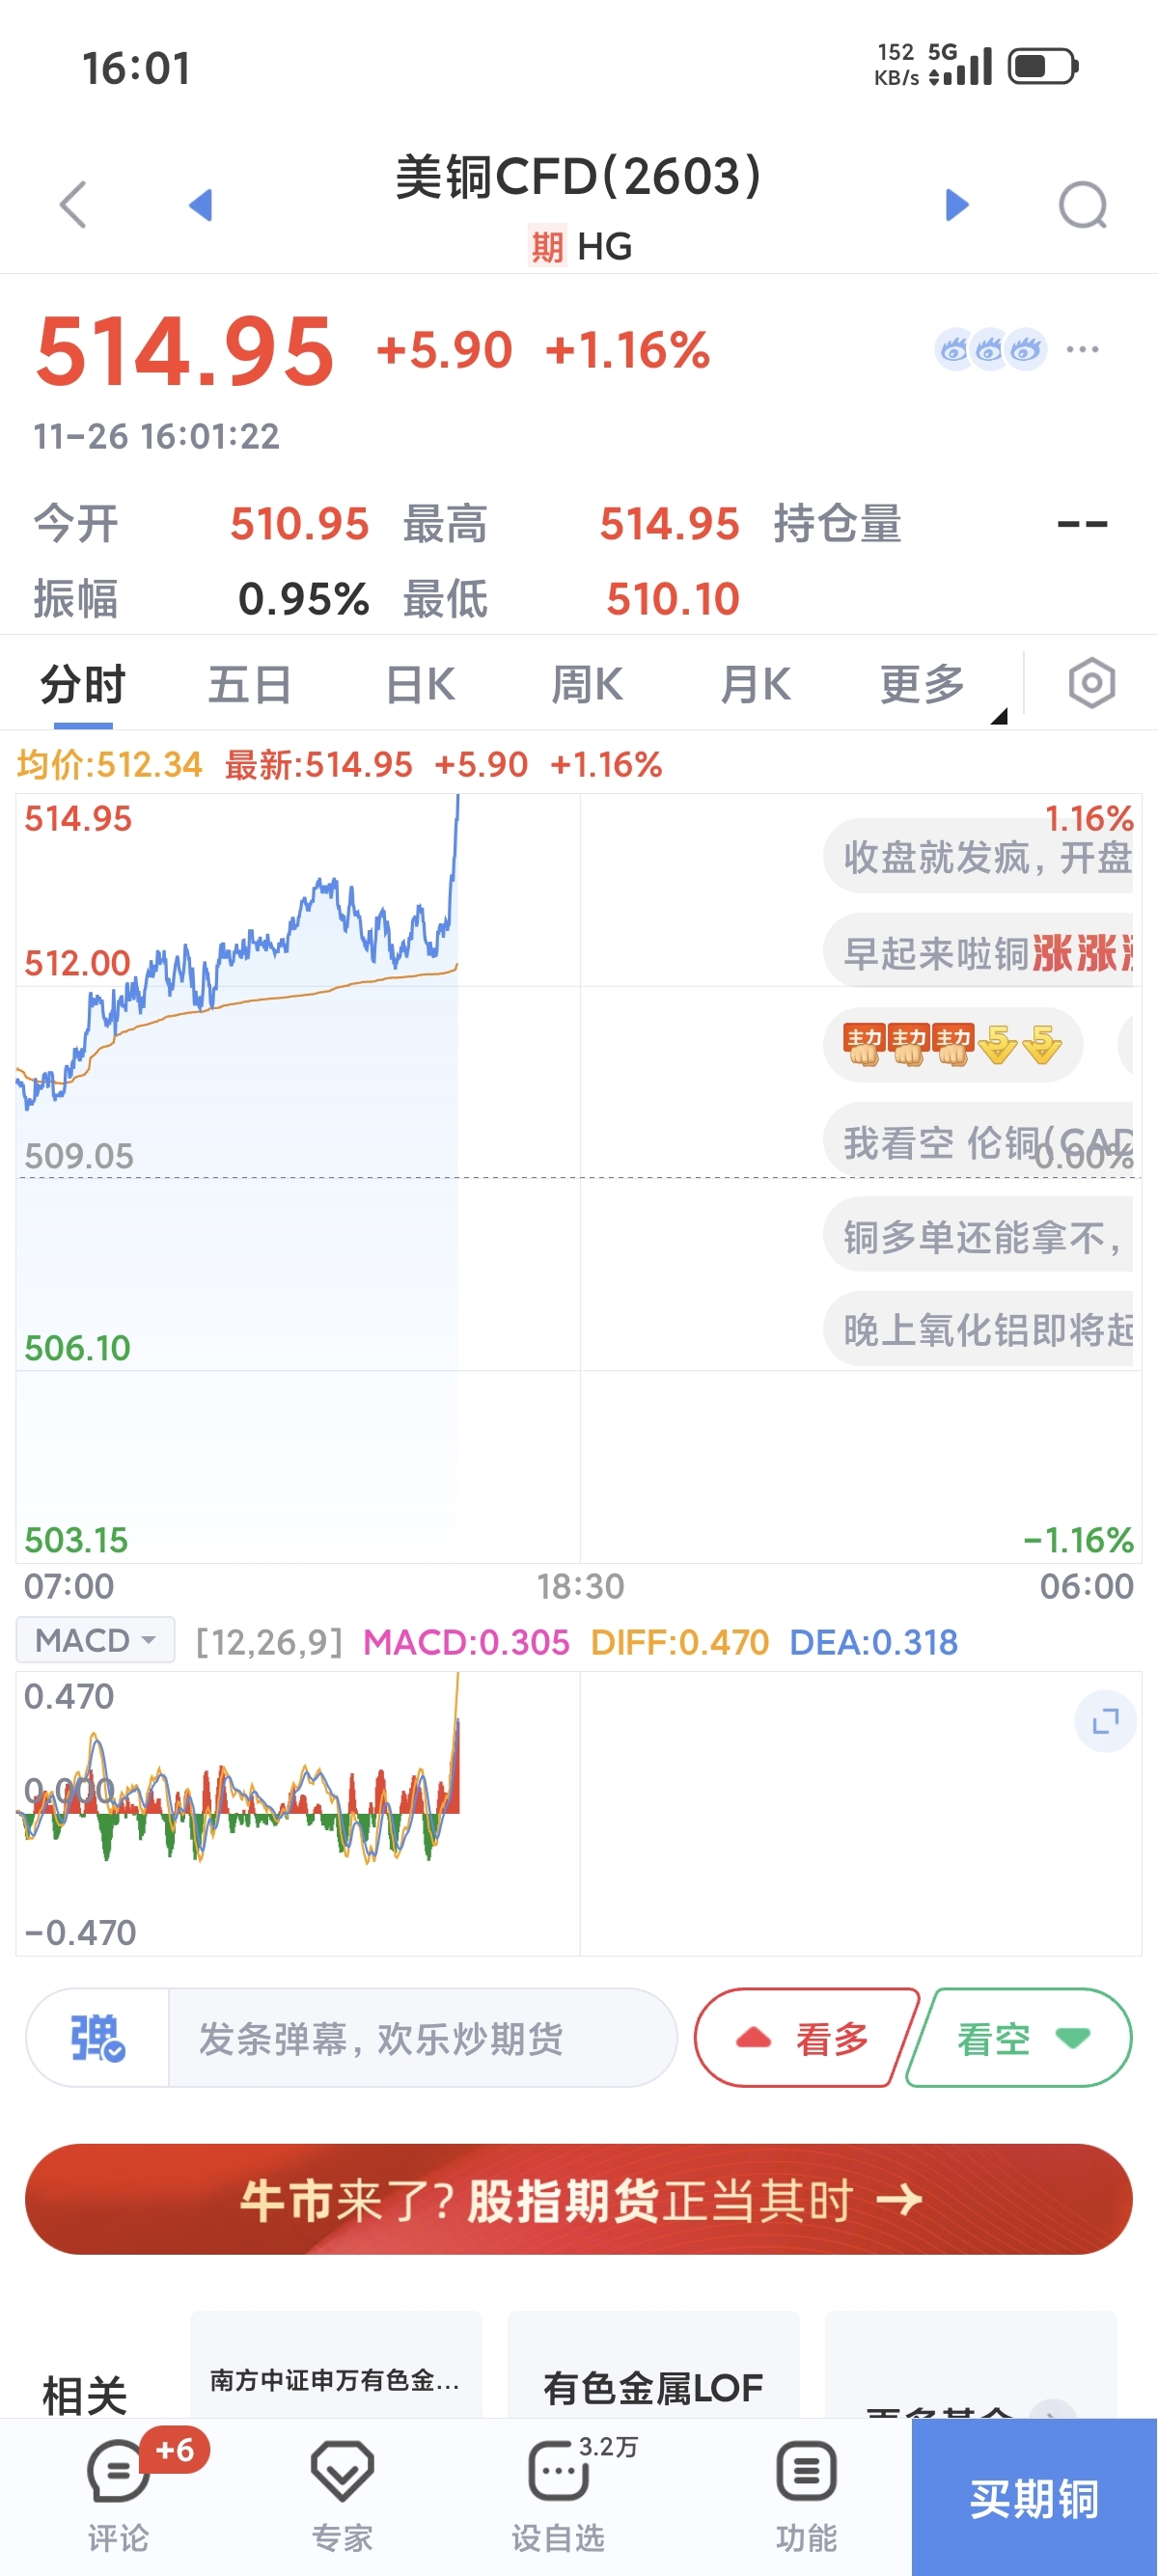
Task: Open the 牛市来了 stock index futures banner
Action: (579, 2199)
